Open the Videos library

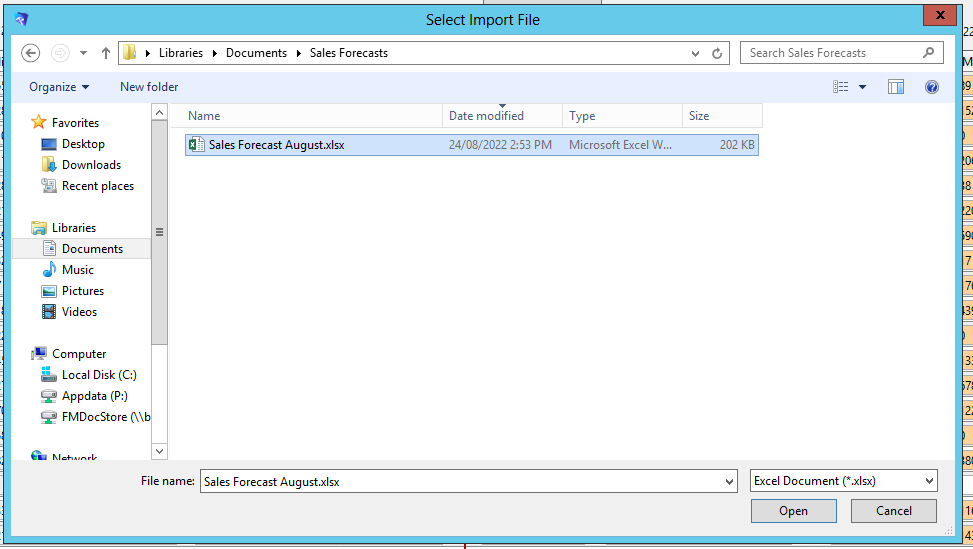79,312
